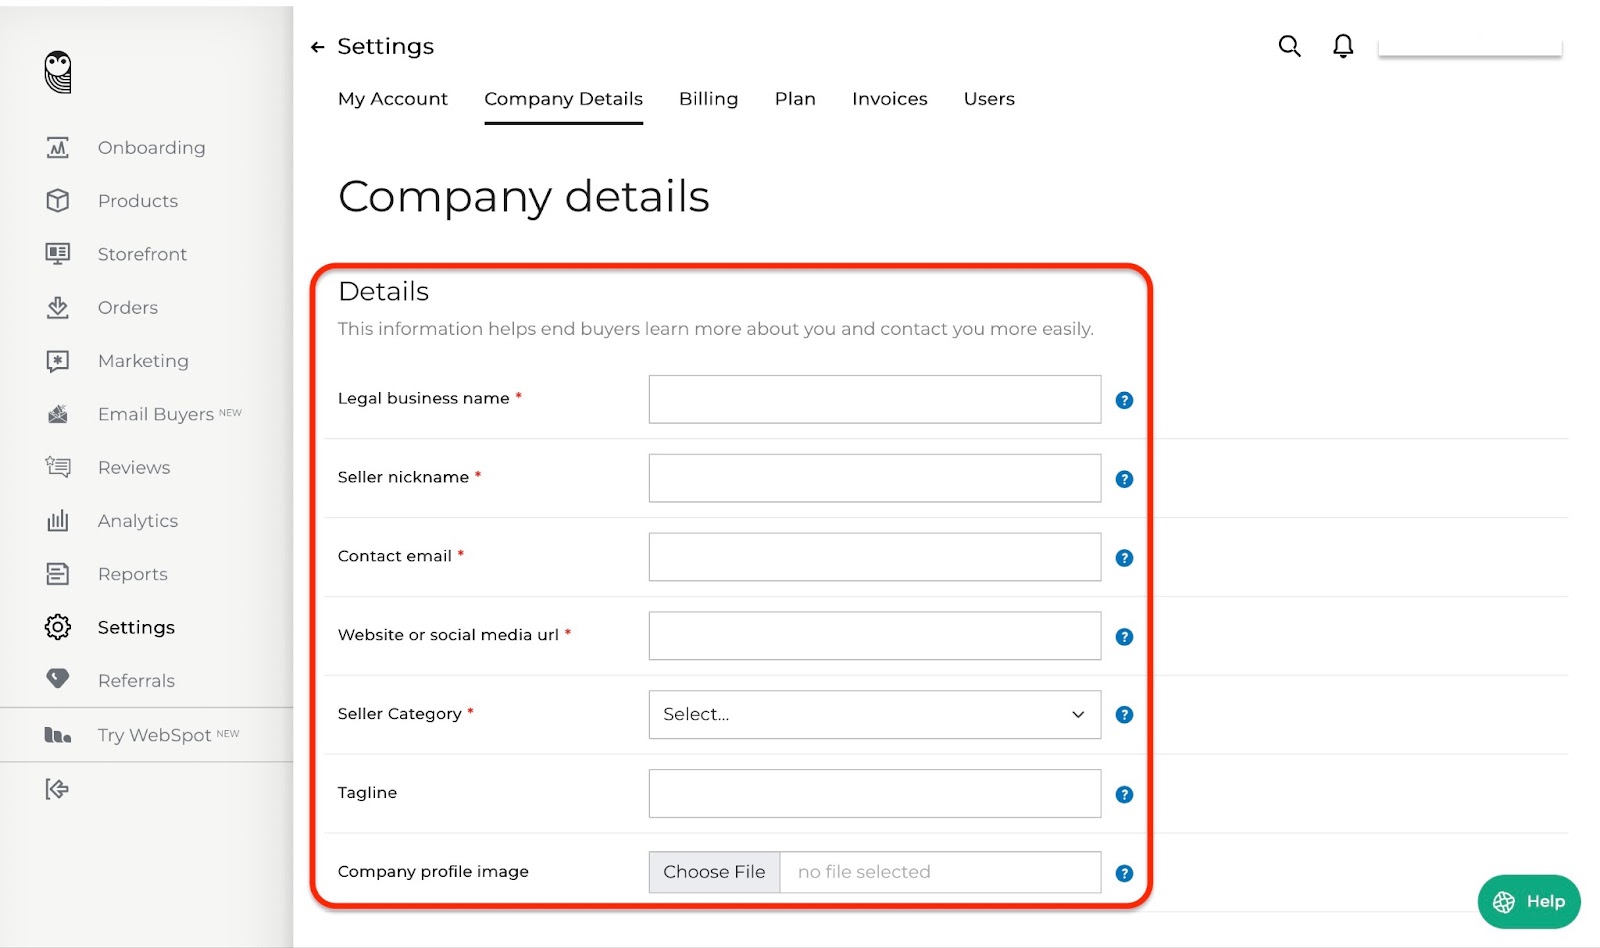
Task: View the Invoices tab
Action: (x=890, y=99)
